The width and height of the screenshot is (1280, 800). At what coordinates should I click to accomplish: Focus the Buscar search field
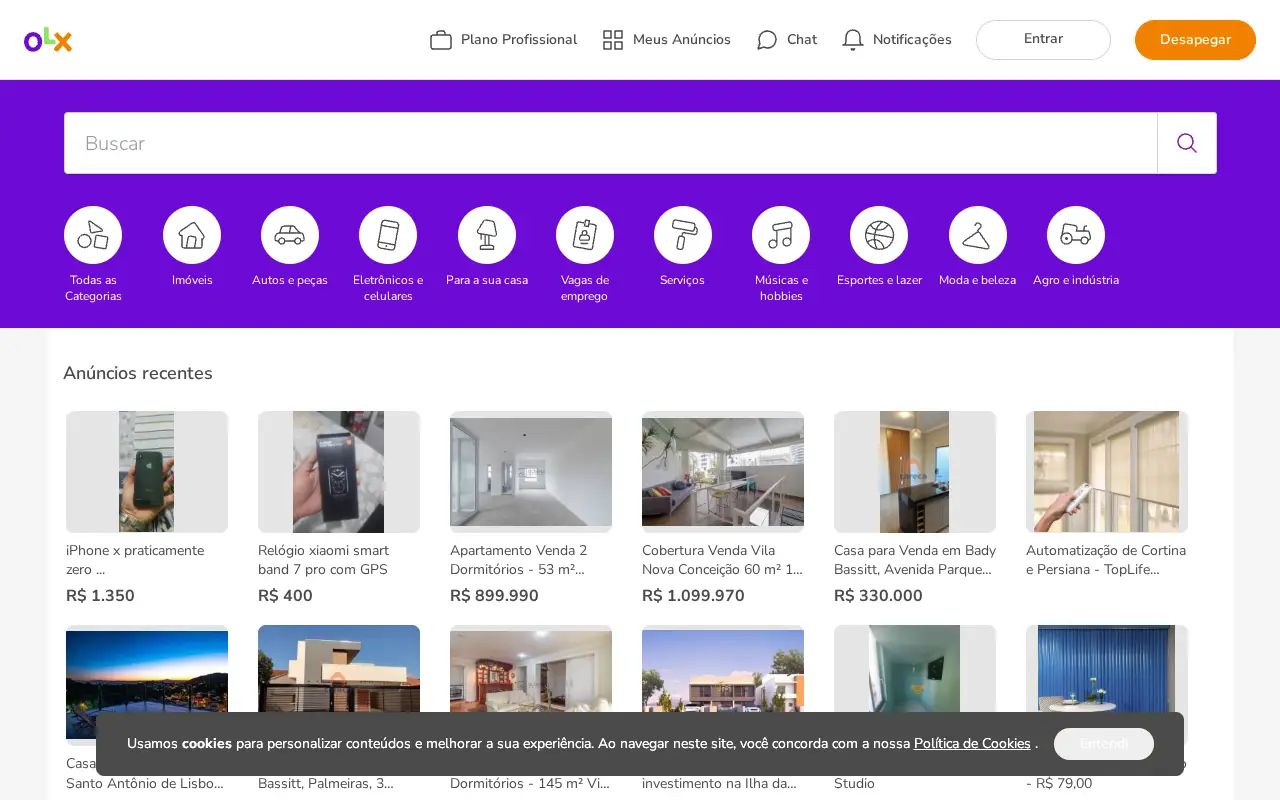(x=611, y=143)
